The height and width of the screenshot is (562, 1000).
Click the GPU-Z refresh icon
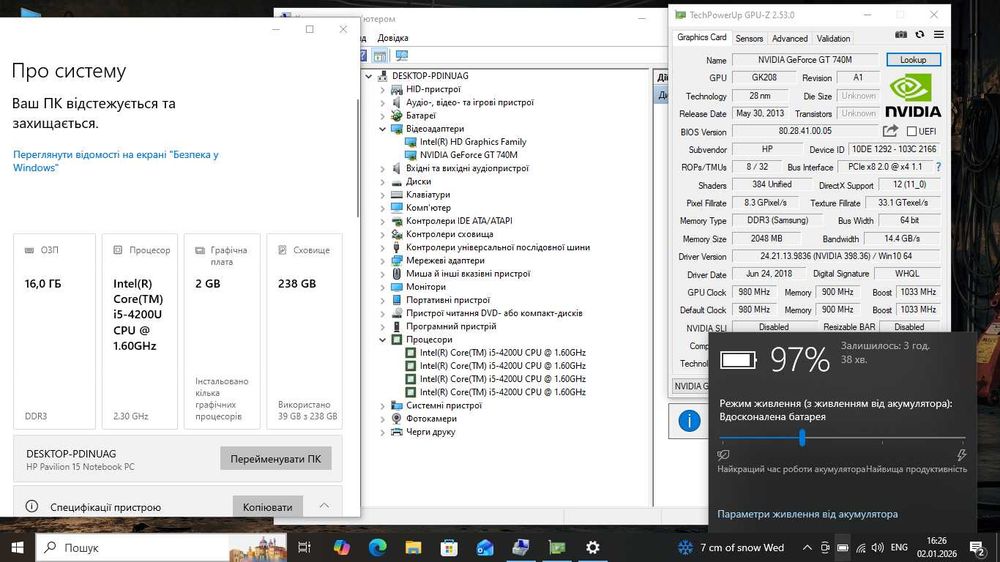pyautogui.click(x=920, y=34)
